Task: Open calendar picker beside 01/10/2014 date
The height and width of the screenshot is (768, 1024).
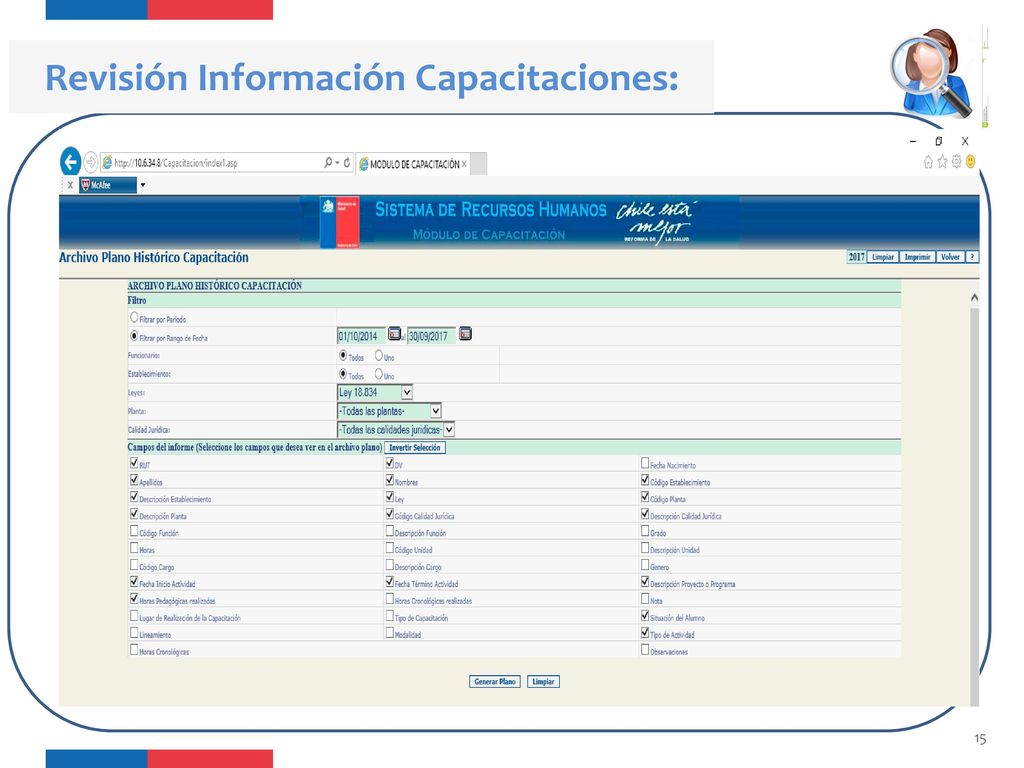Action: (x=394, y=334)
